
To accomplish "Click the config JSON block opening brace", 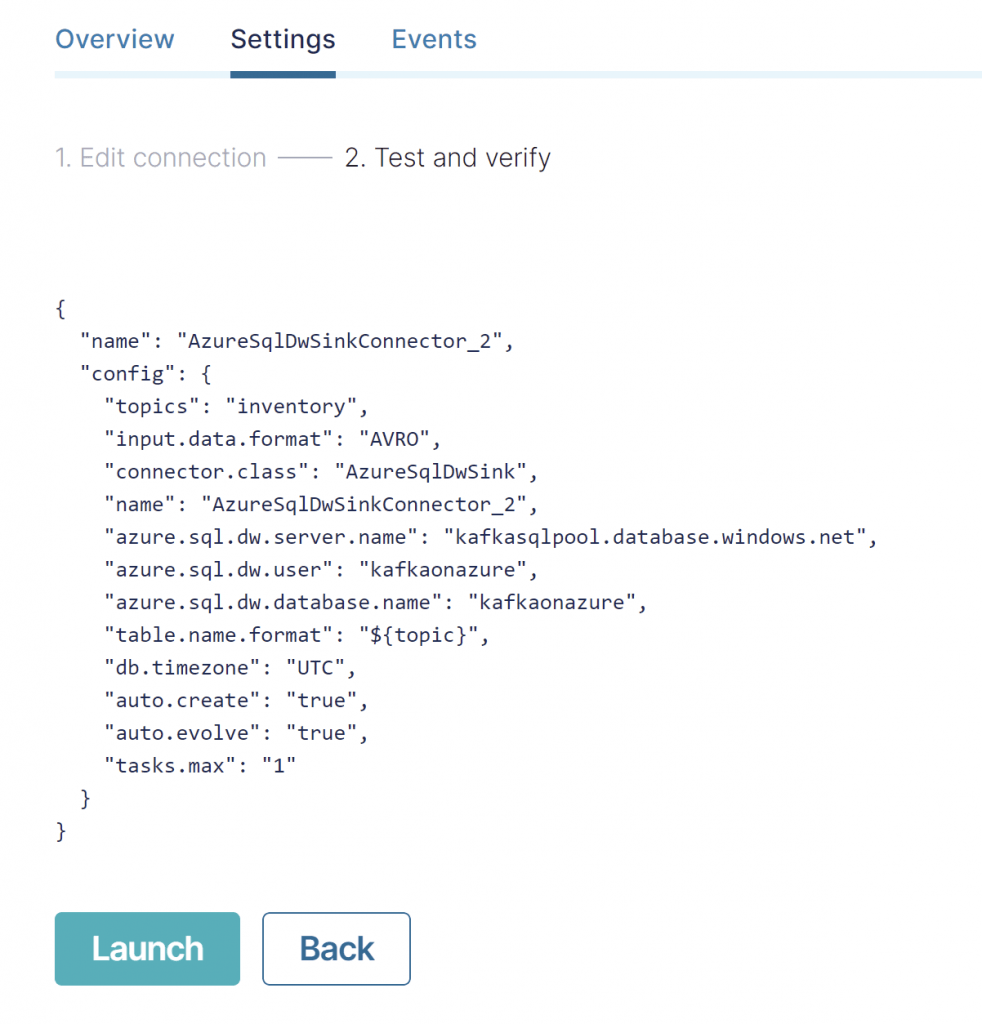I will click(x=198, y=373).
